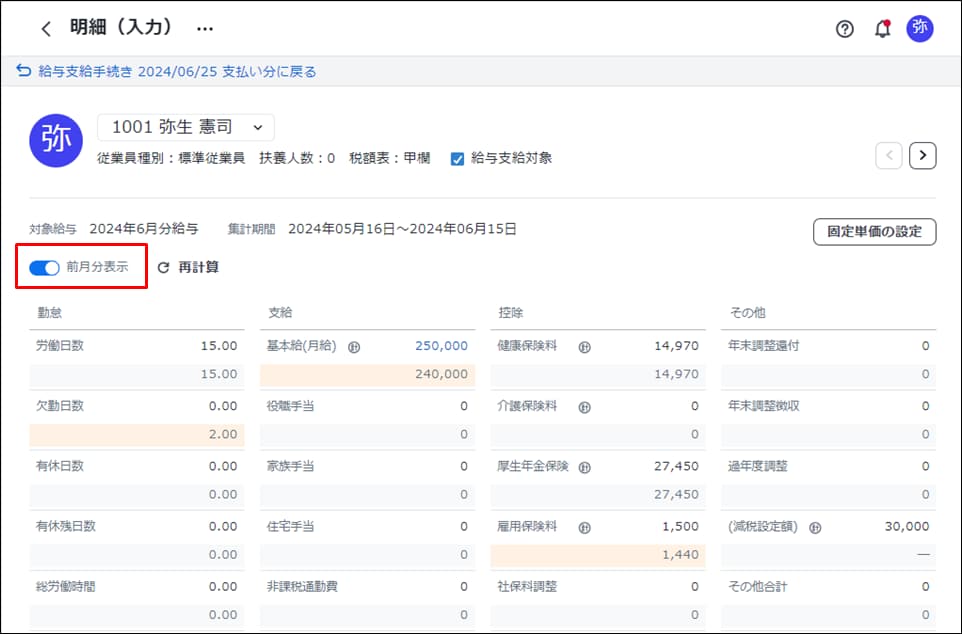962x634 pixels.
Task: Click the info icon beside 厚生年金保険
Action: point(585,468)
